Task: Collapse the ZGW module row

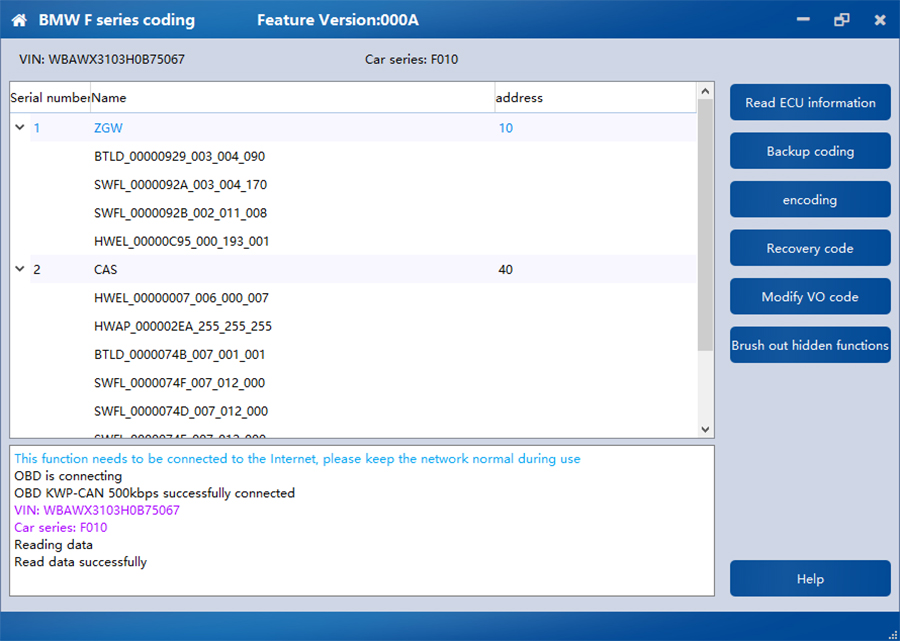Action: (20, 128)
